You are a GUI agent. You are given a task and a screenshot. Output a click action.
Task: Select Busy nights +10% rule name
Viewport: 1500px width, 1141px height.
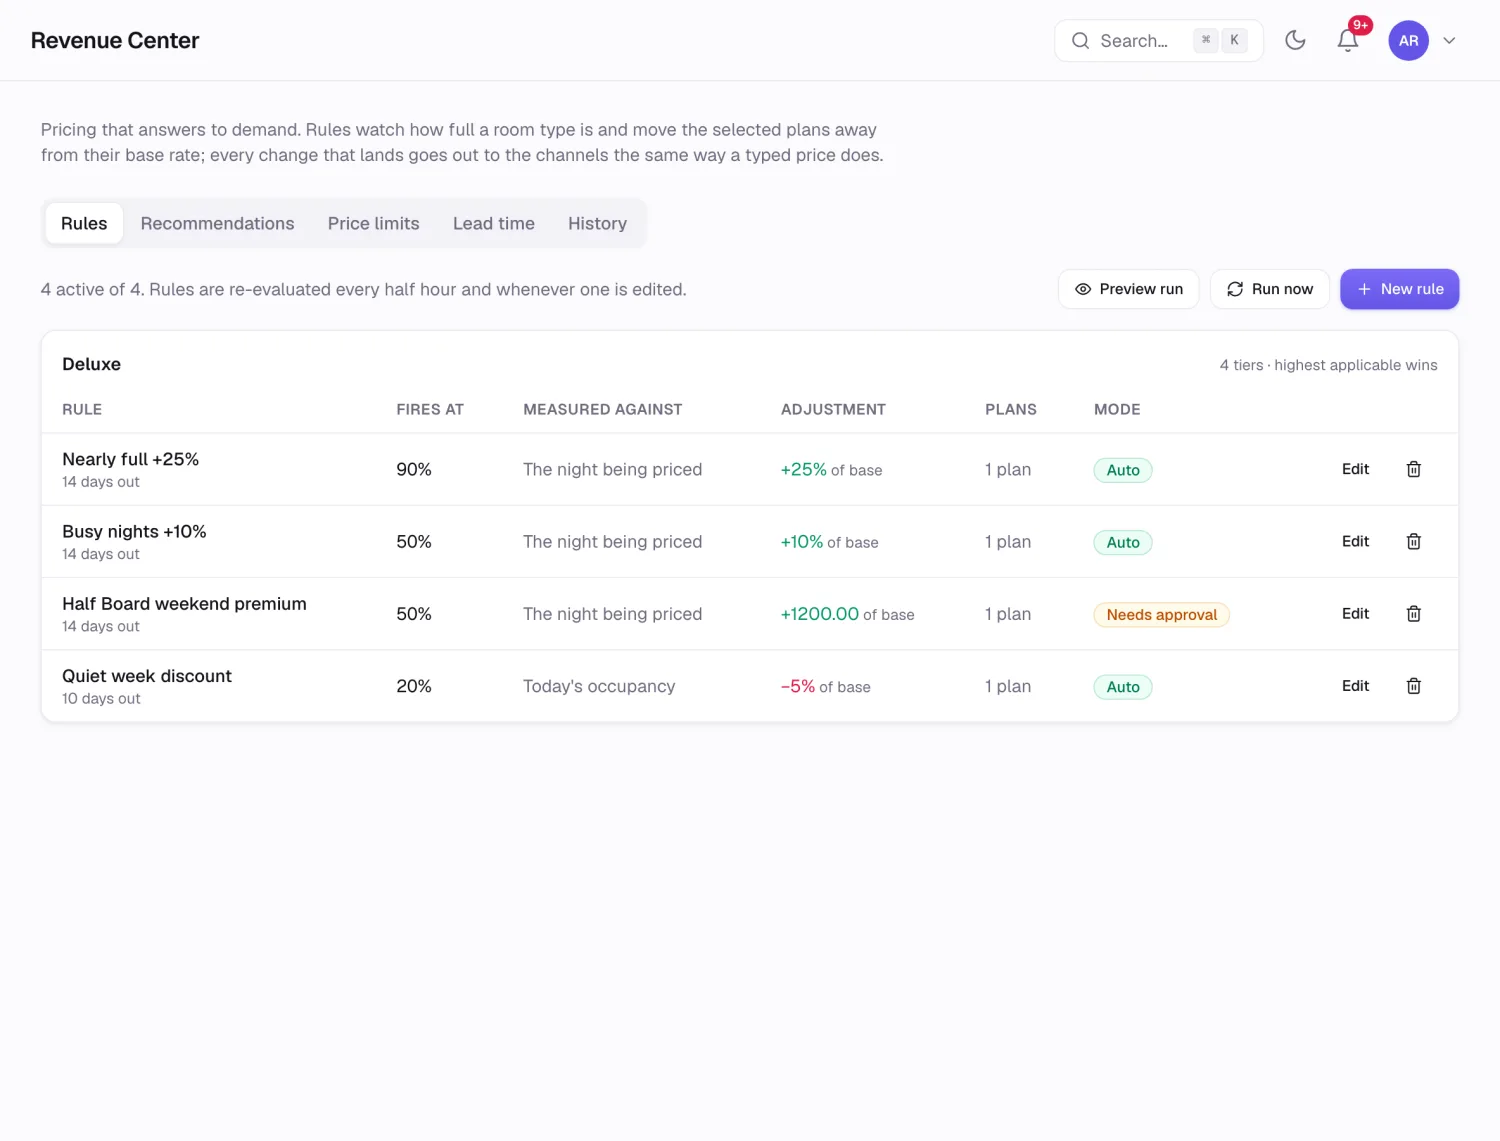click(134, 531)
